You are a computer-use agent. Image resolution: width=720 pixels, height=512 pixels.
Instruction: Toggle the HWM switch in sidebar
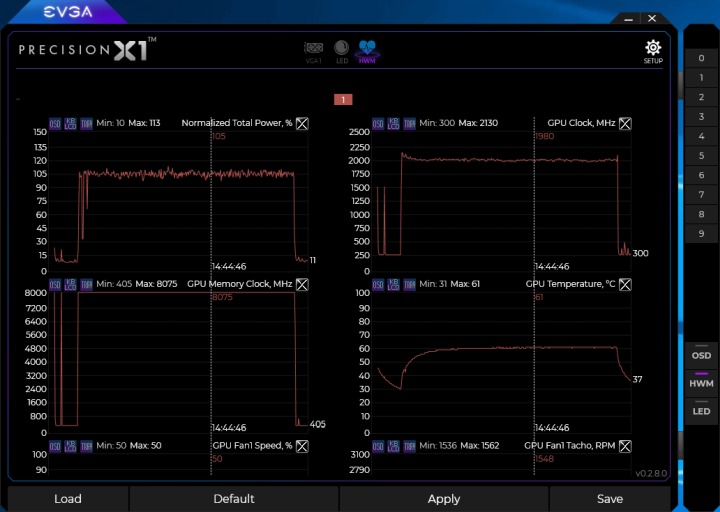click(x=701, y=381)
